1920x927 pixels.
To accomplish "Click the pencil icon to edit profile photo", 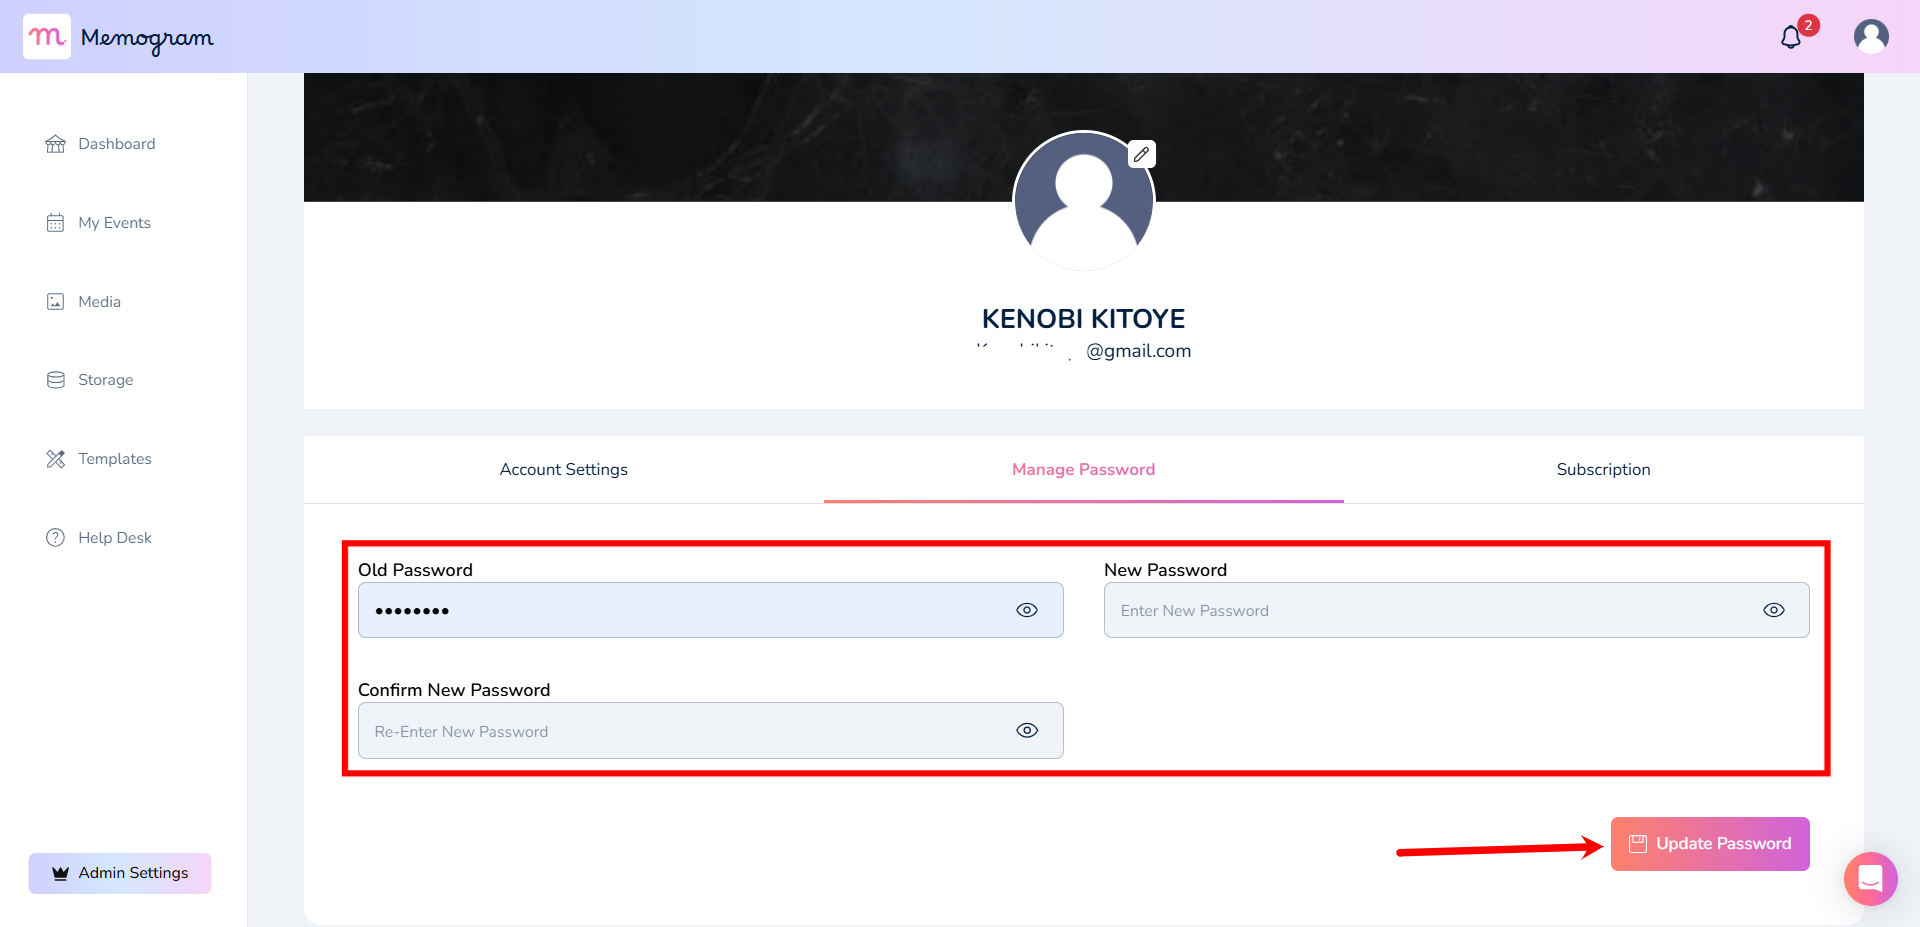I will pyautogui.click(x=1141, y=154).
